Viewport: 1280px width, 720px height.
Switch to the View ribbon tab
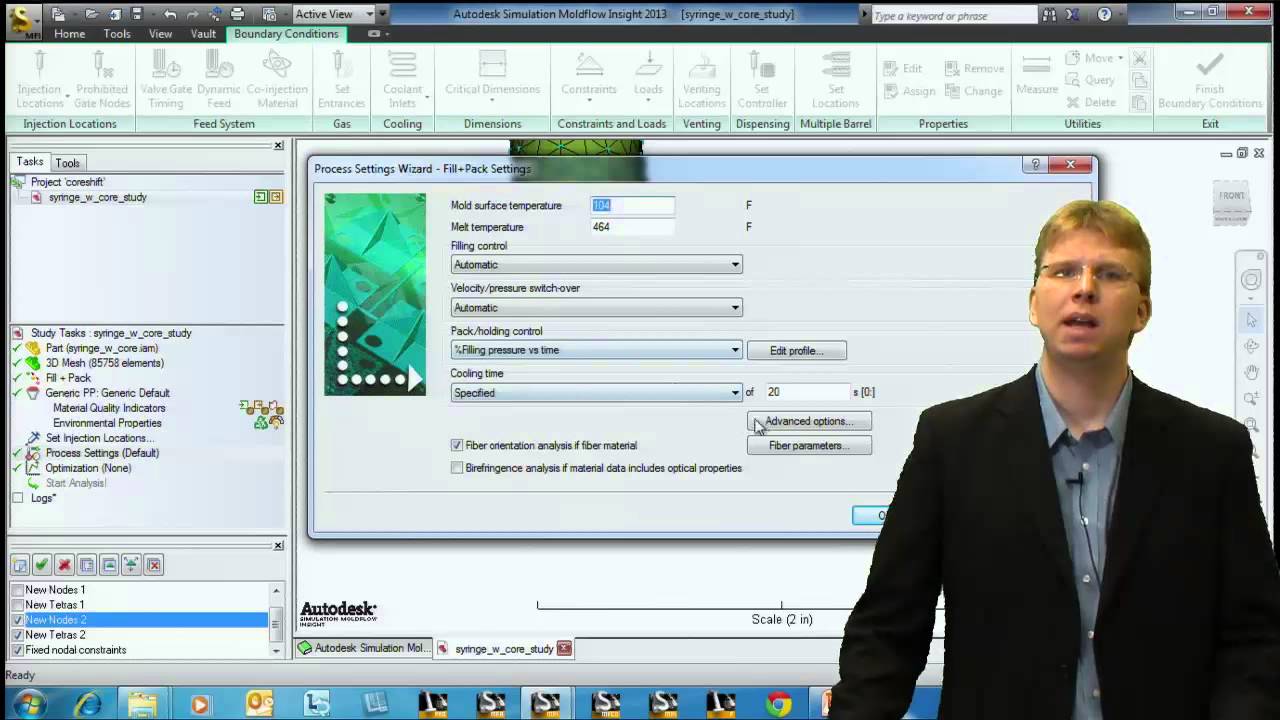coord(160,34)
